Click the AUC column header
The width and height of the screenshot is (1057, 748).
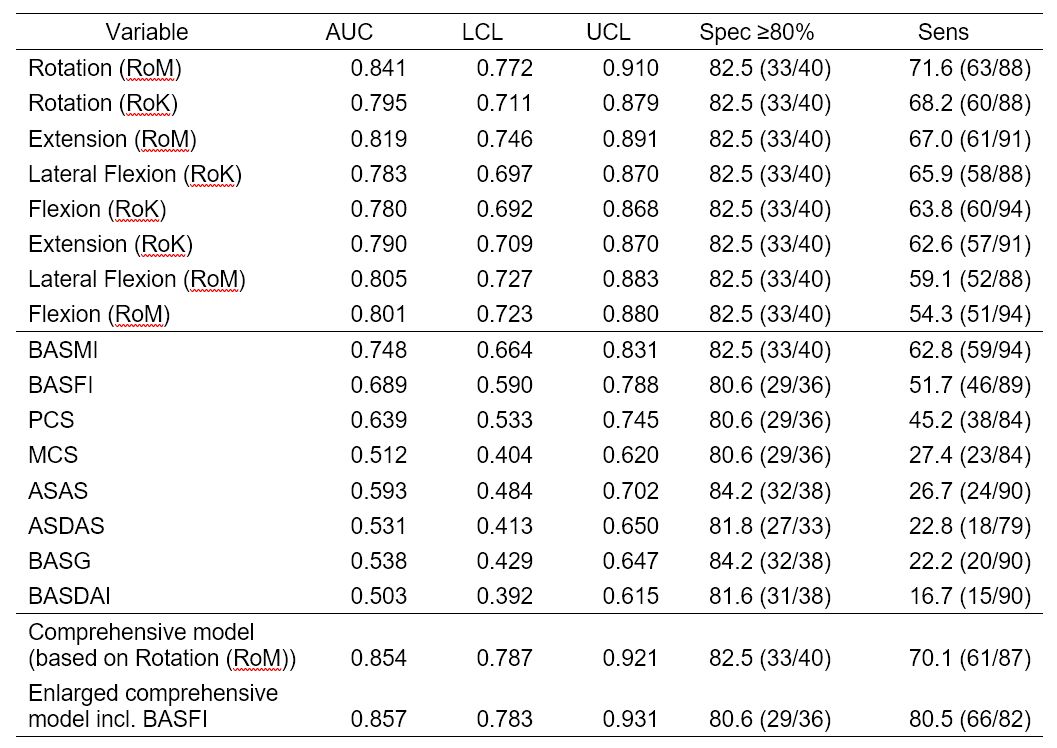[x=349, y=32]
